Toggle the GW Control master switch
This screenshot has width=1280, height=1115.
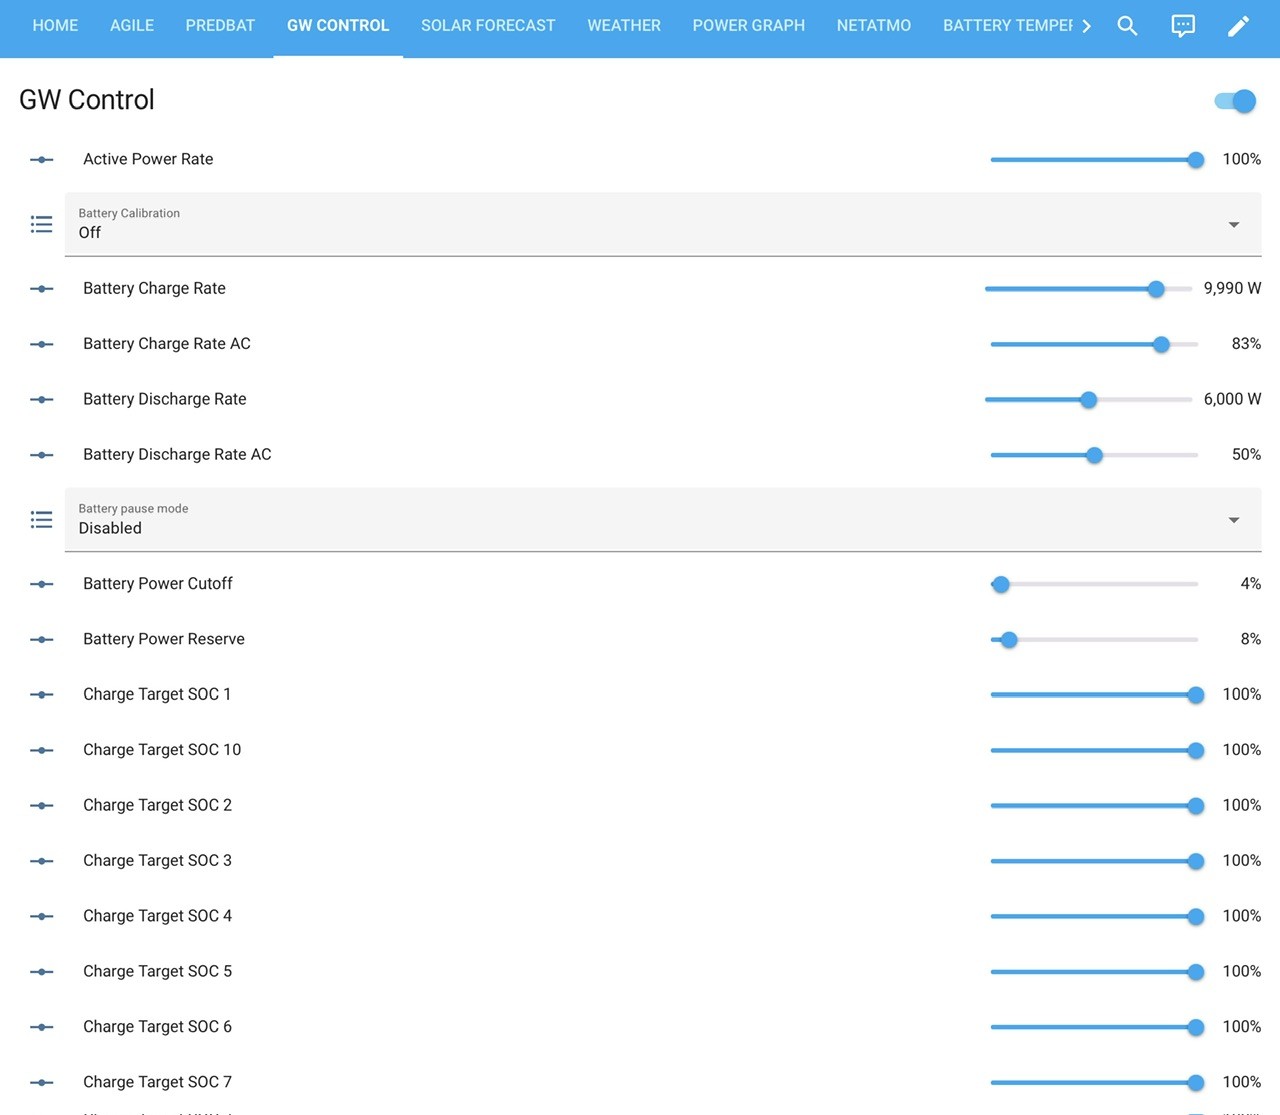coord(1235,101)
